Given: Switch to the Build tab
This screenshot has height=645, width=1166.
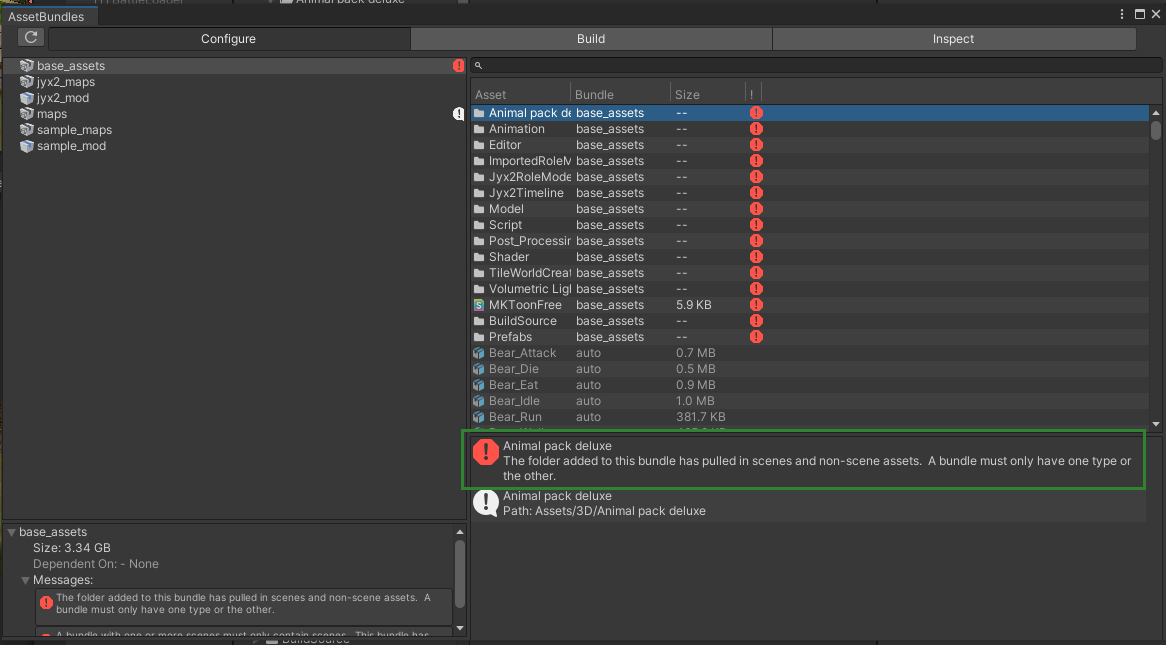Looking at the screenshot, I should click(591, 38).
